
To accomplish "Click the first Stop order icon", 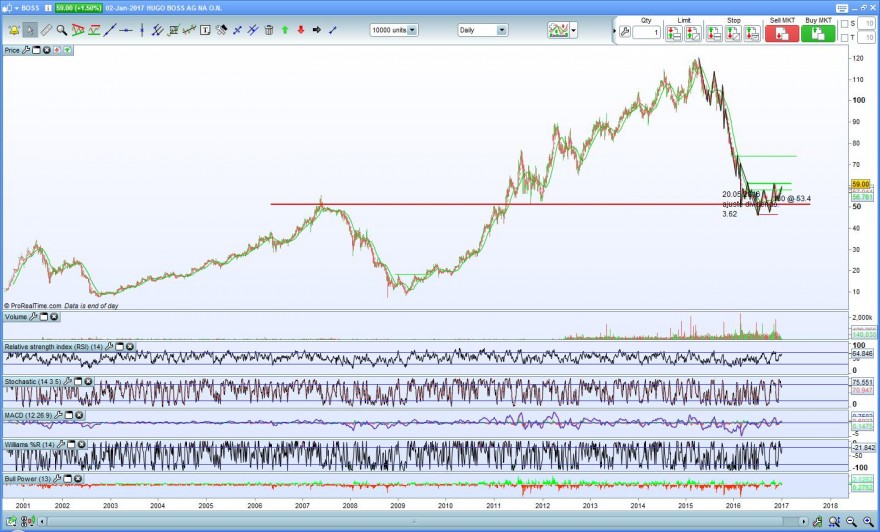I will click(x=714, y=33).
